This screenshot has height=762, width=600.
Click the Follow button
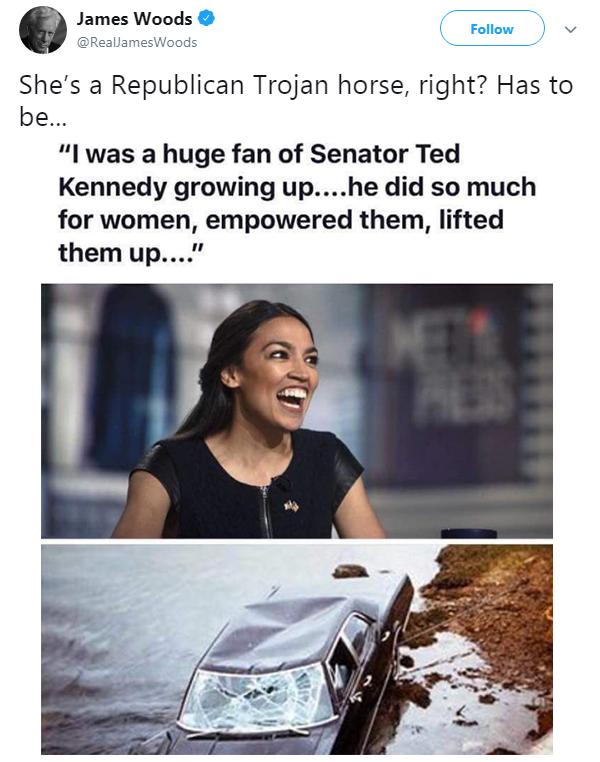pos(492,29)
